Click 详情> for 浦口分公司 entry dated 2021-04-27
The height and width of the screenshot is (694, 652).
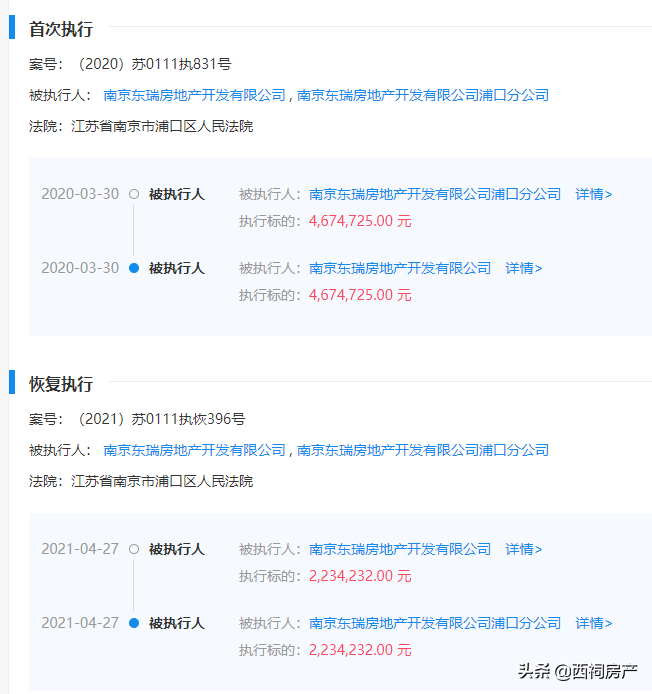coord(594,623)
